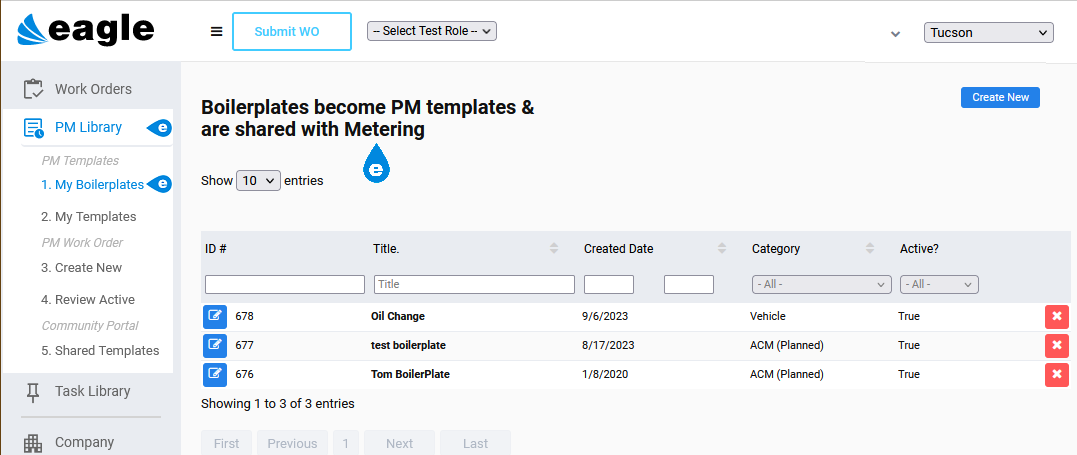The height and width of the screenshot is (455, 1077).
Task: Open the Active filter dropdown
Action: pyautogui.click(x=939, y=285)
